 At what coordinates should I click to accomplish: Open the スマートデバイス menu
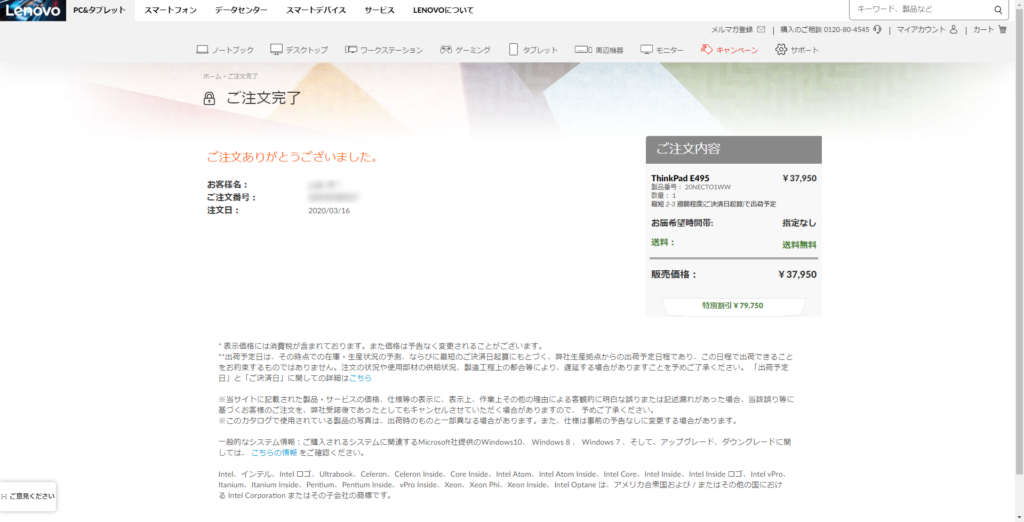click(316, 10)
